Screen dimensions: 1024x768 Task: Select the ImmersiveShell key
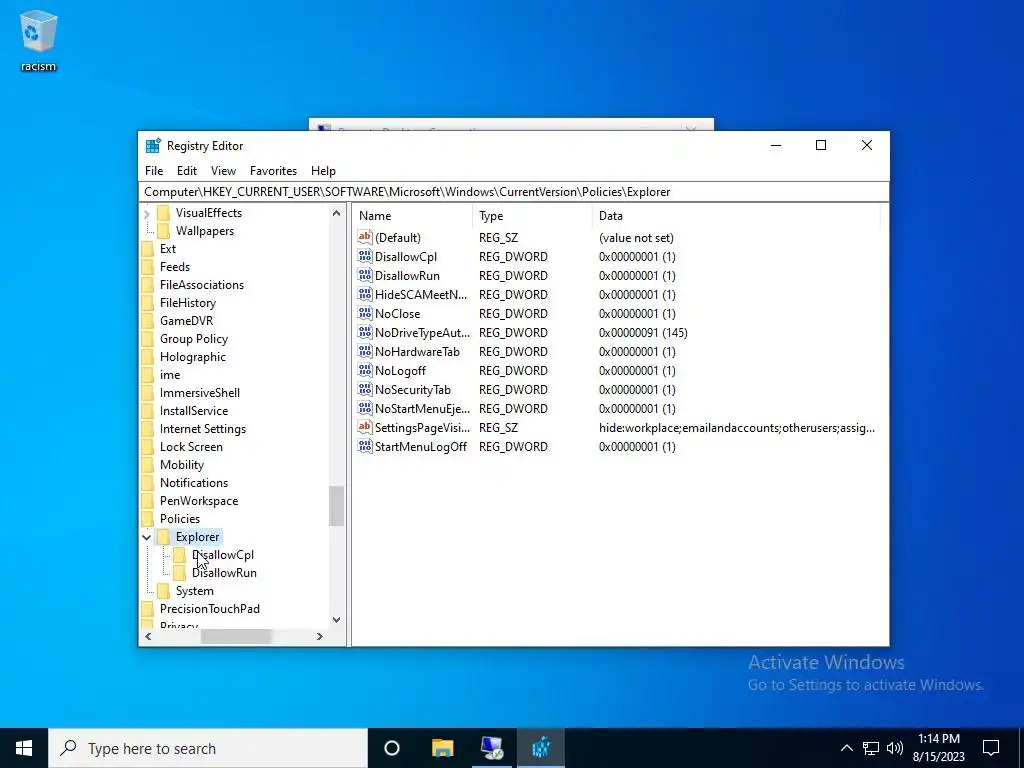pyautogui.click(x=200, y=393)
